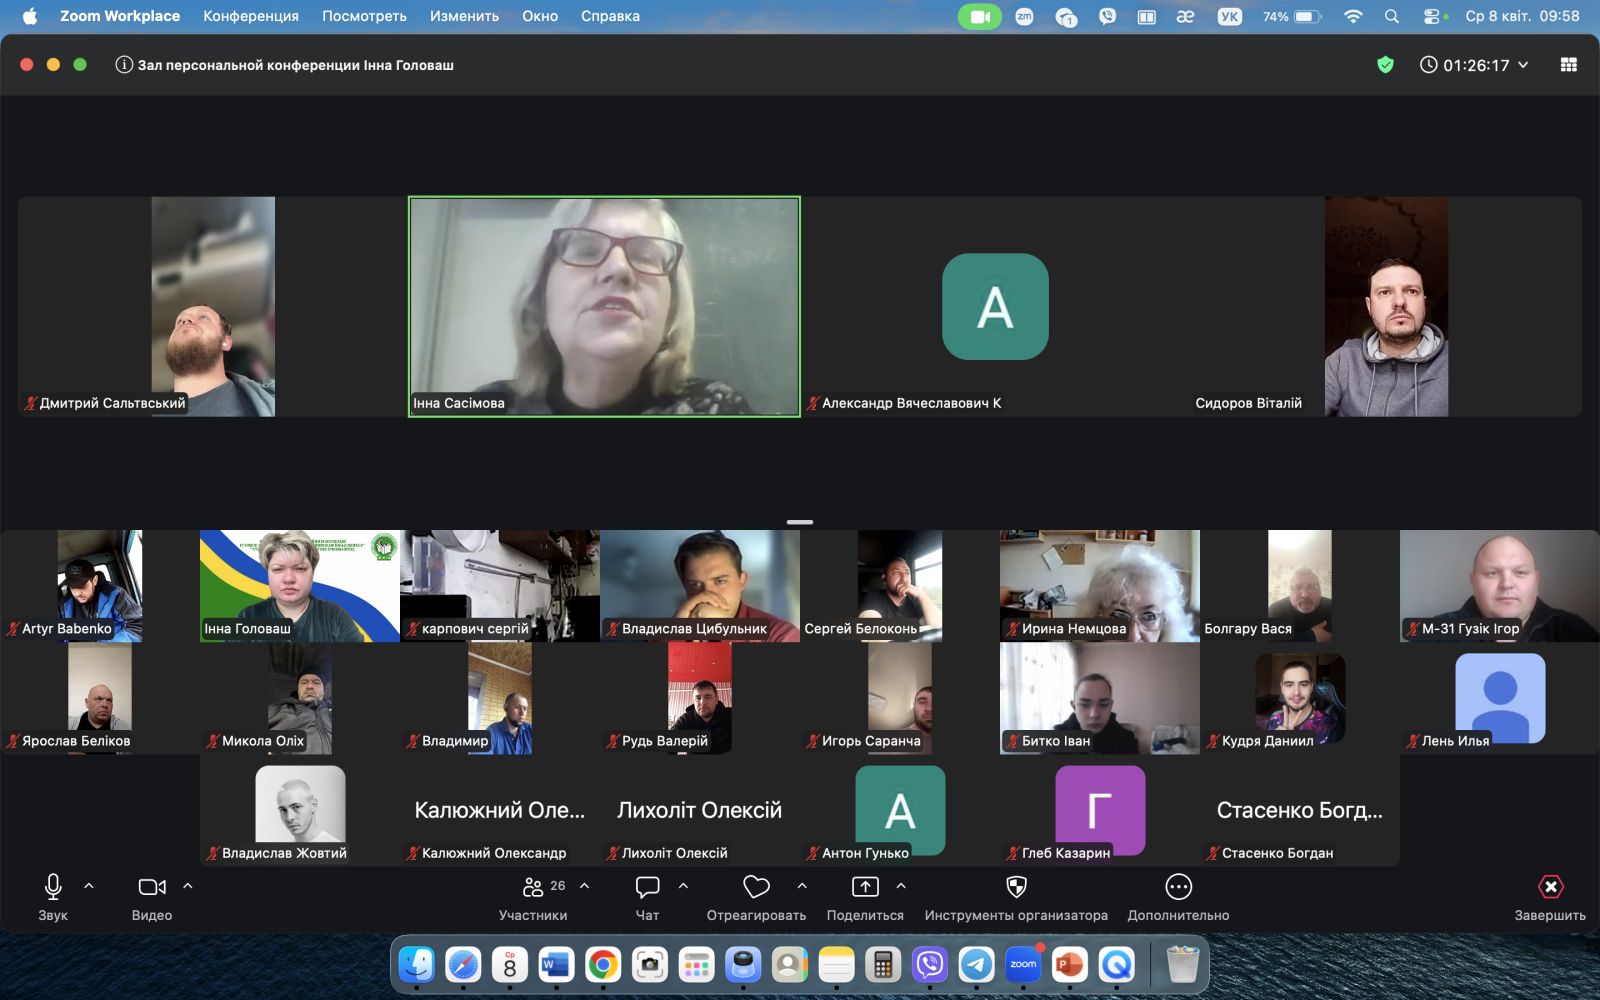Expand the share options arrow
1600x1000 pixels.
tap(901, 886)
